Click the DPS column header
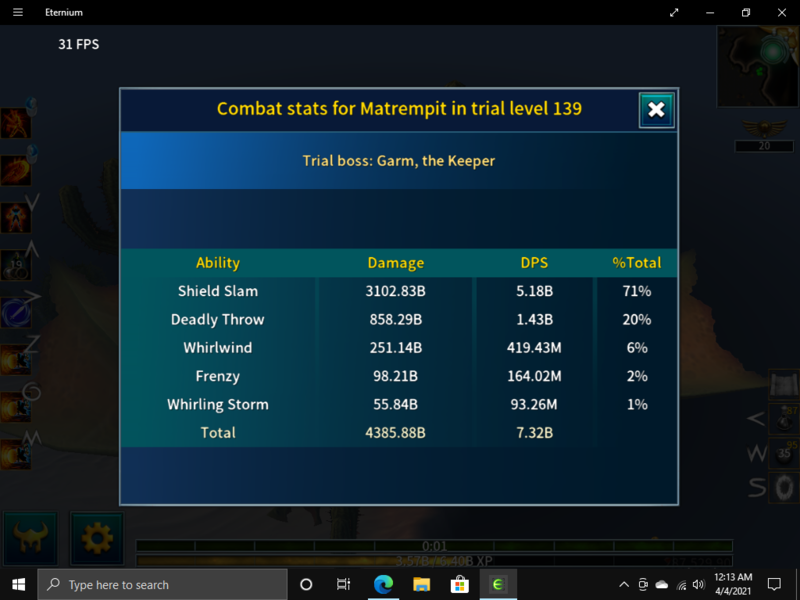The image size is (800, 600). (x=534, y=263)
